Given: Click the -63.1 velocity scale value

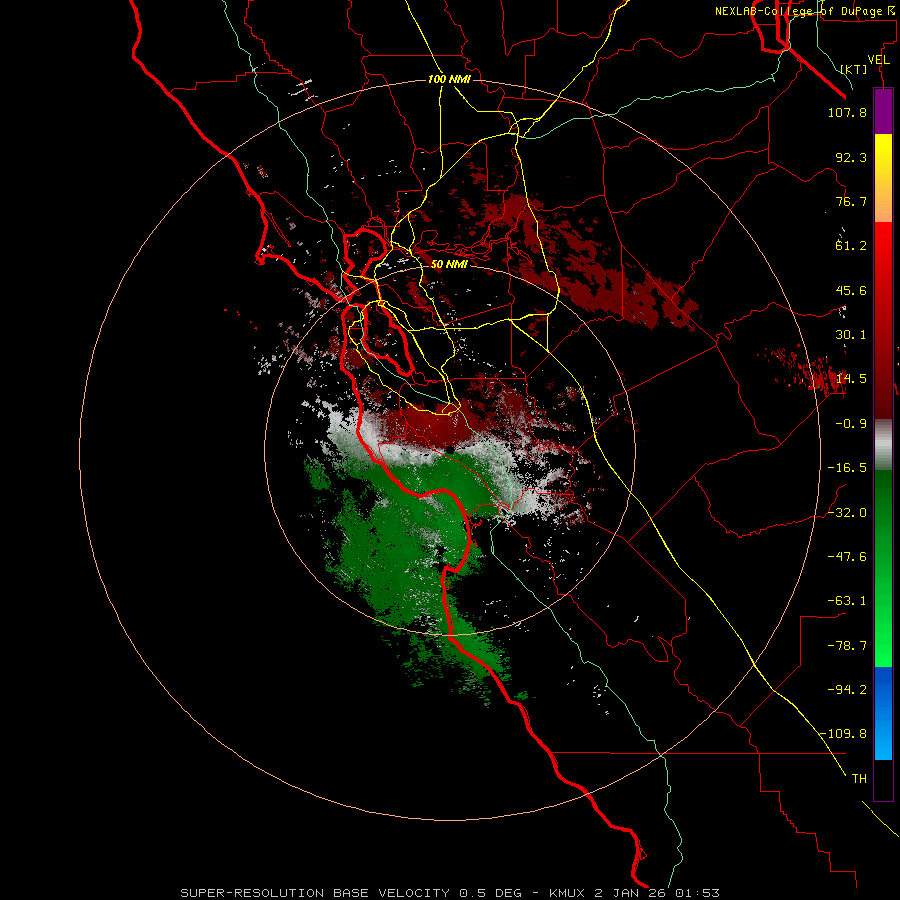Looking at the screenshot, I should pyautogui.click(x=847, y=601).
